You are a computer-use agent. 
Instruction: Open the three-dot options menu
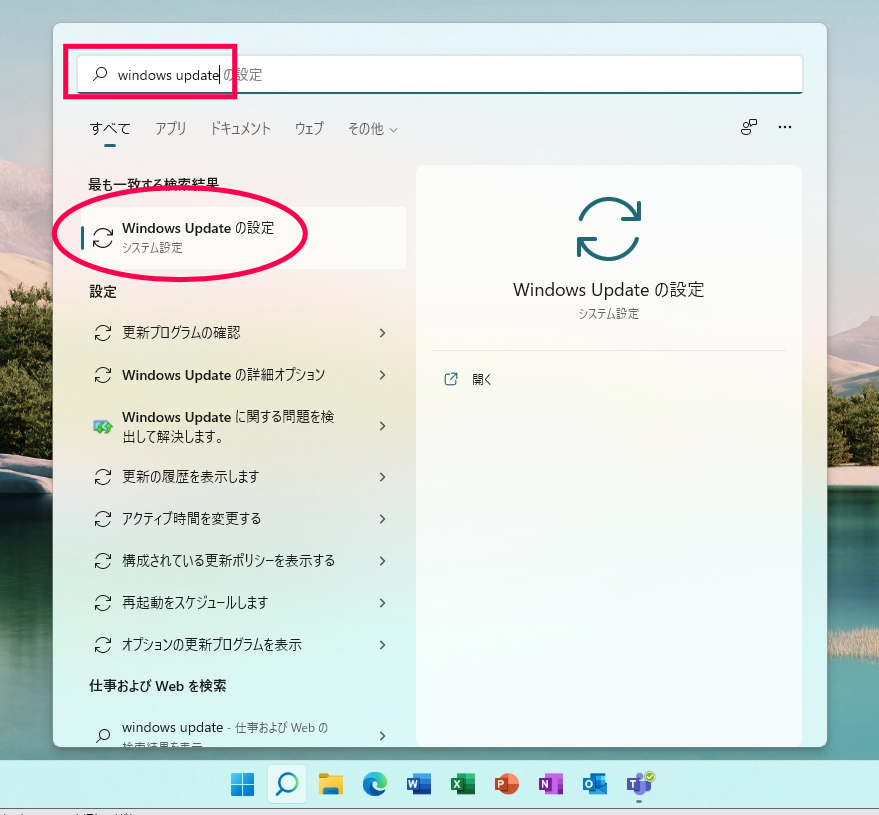(x=785, y=127)
